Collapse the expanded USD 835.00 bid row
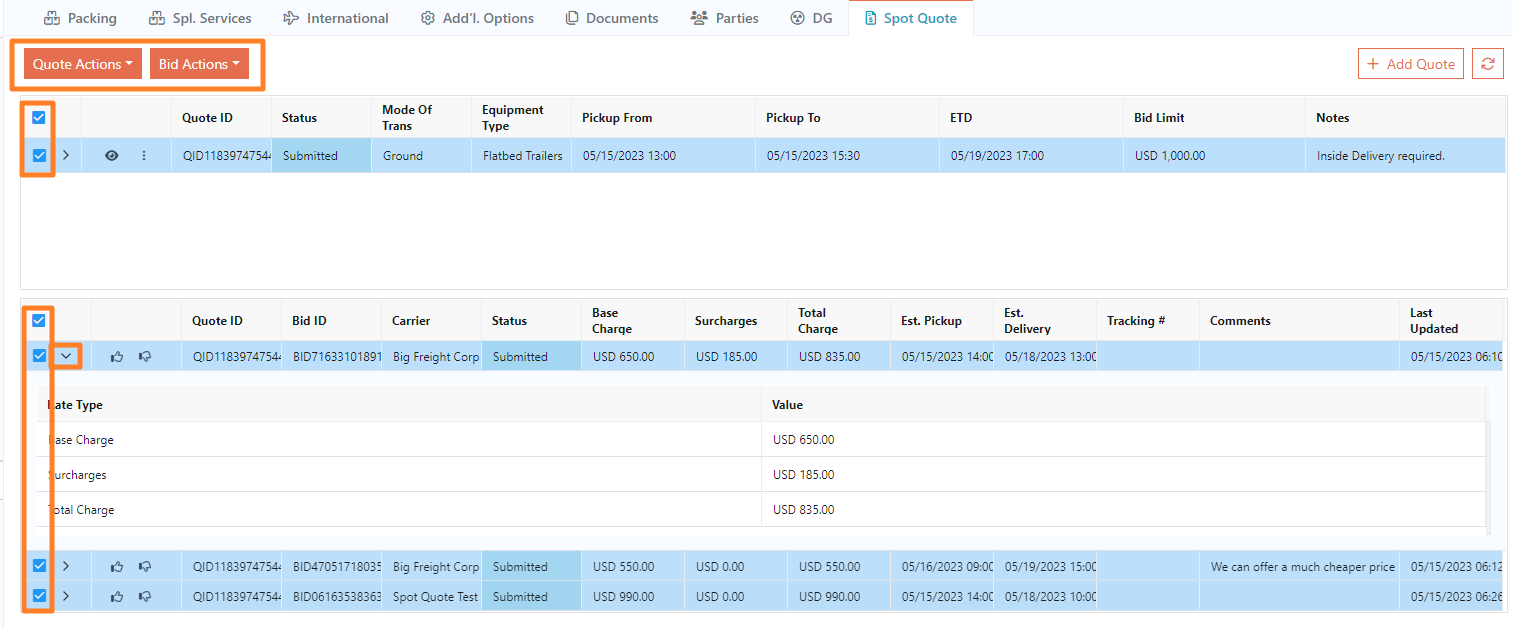This screenshot has height=629, width=1513. (x=66, y=356)
